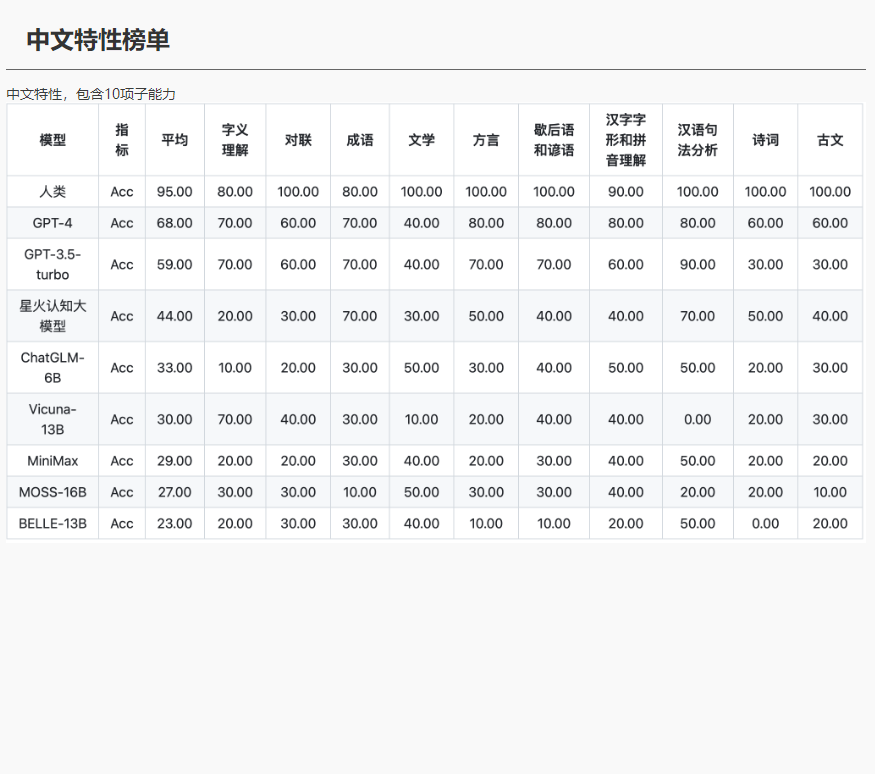Click Vicuna-13B's 30.00 average score
The image size is (875, 774).
coord(175,419)
